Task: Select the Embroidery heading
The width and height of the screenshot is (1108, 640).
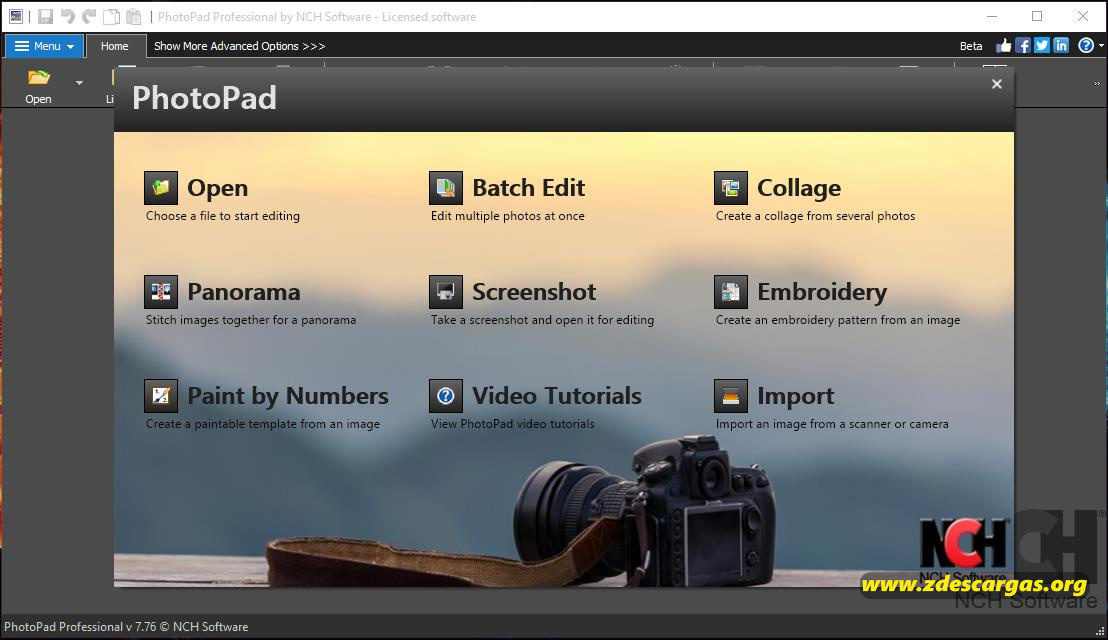Action: coord(822,292)
